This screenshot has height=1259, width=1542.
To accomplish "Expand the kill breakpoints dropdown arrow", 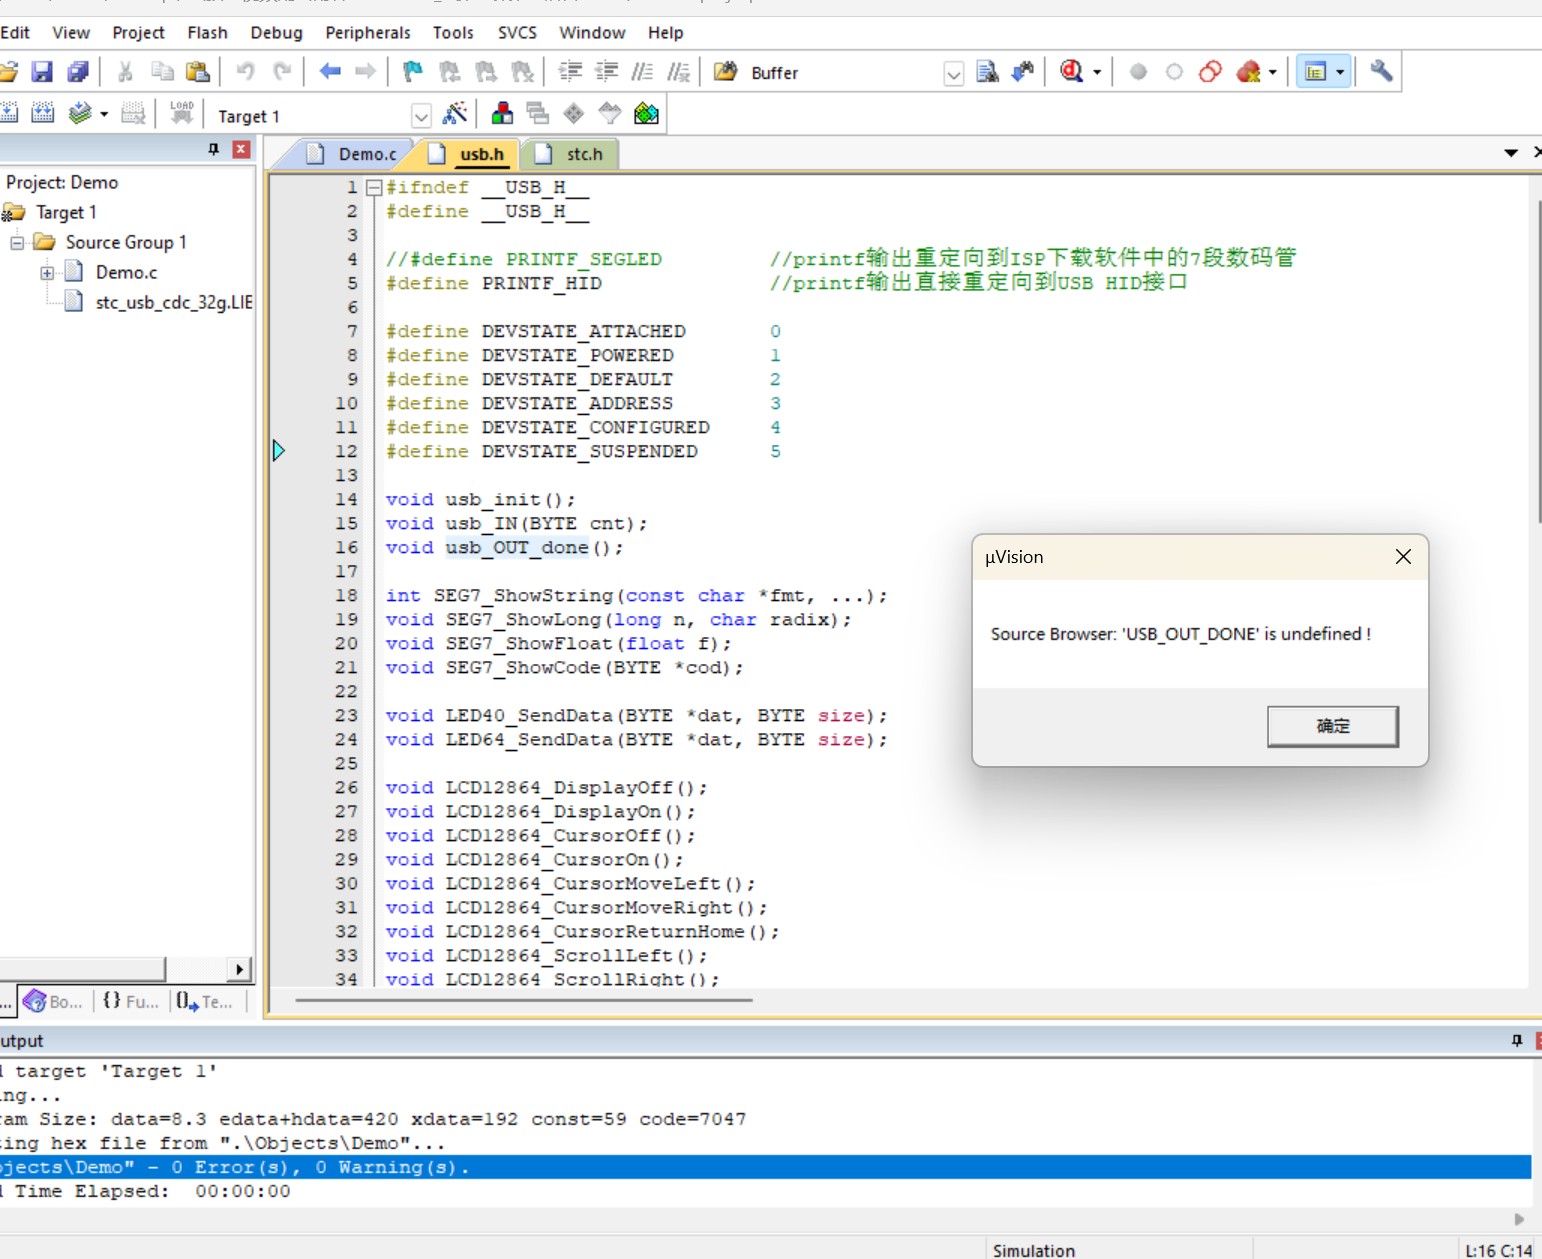I will [1272, 72].
